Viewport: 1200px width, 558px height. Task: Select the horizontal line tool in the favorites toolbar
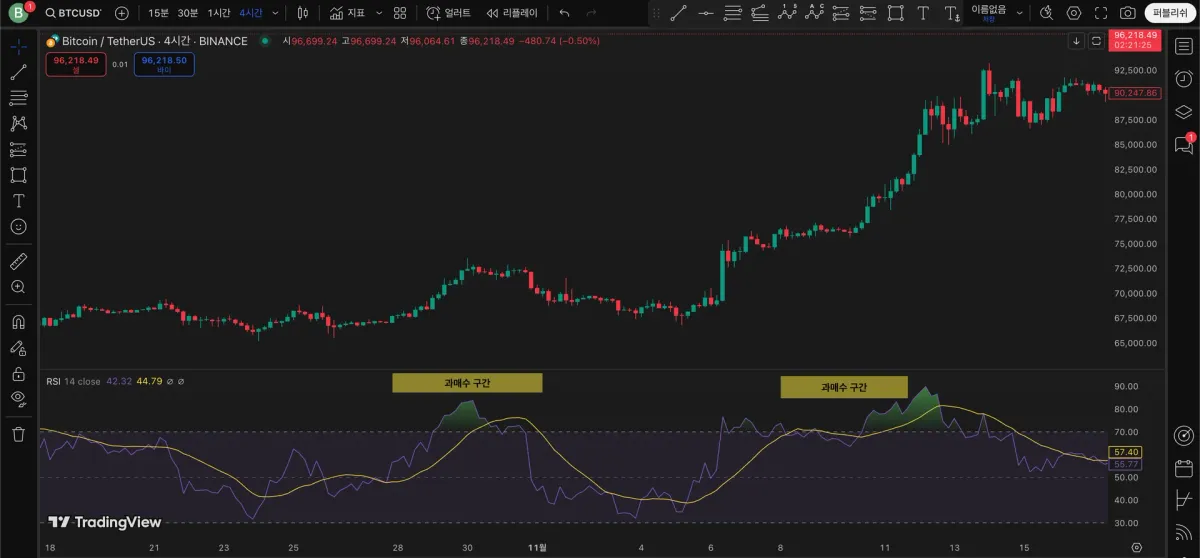pos(706,14)
